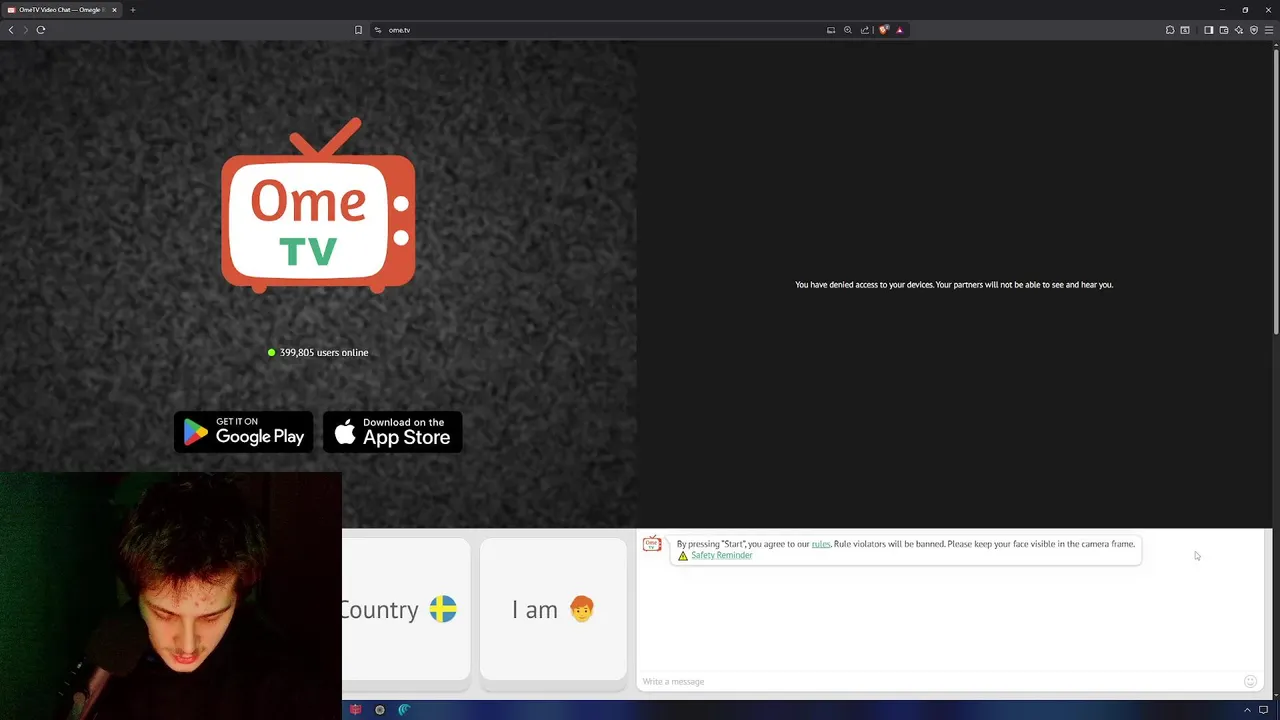
Task: Open the Brave Wallet icon
Action: click(x=1223, y=30)
